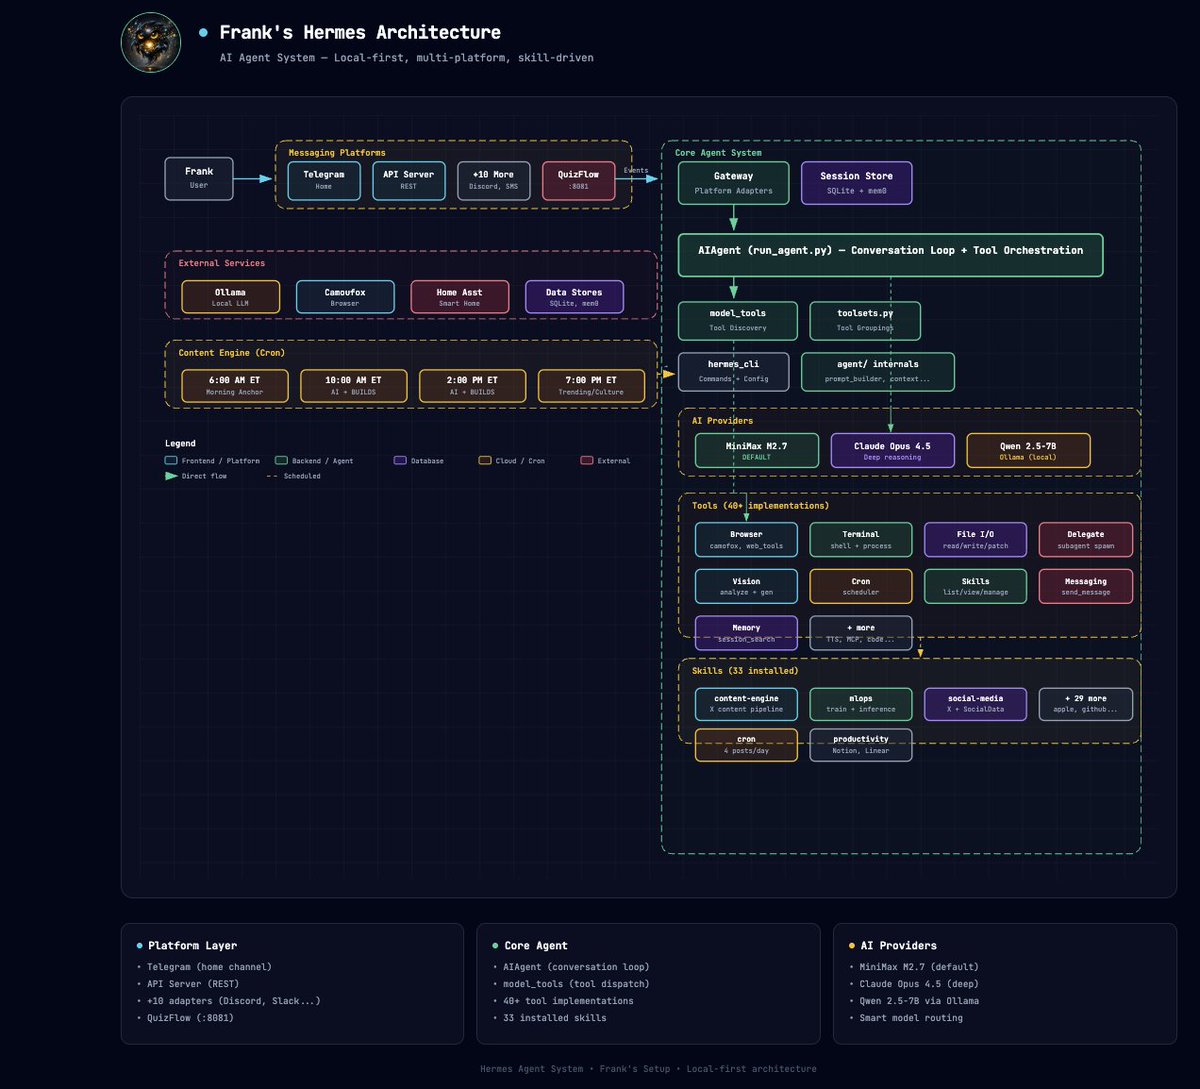Select the Telegram messaging platform box
The image size is (1200, 1089).
click(324, 180)
